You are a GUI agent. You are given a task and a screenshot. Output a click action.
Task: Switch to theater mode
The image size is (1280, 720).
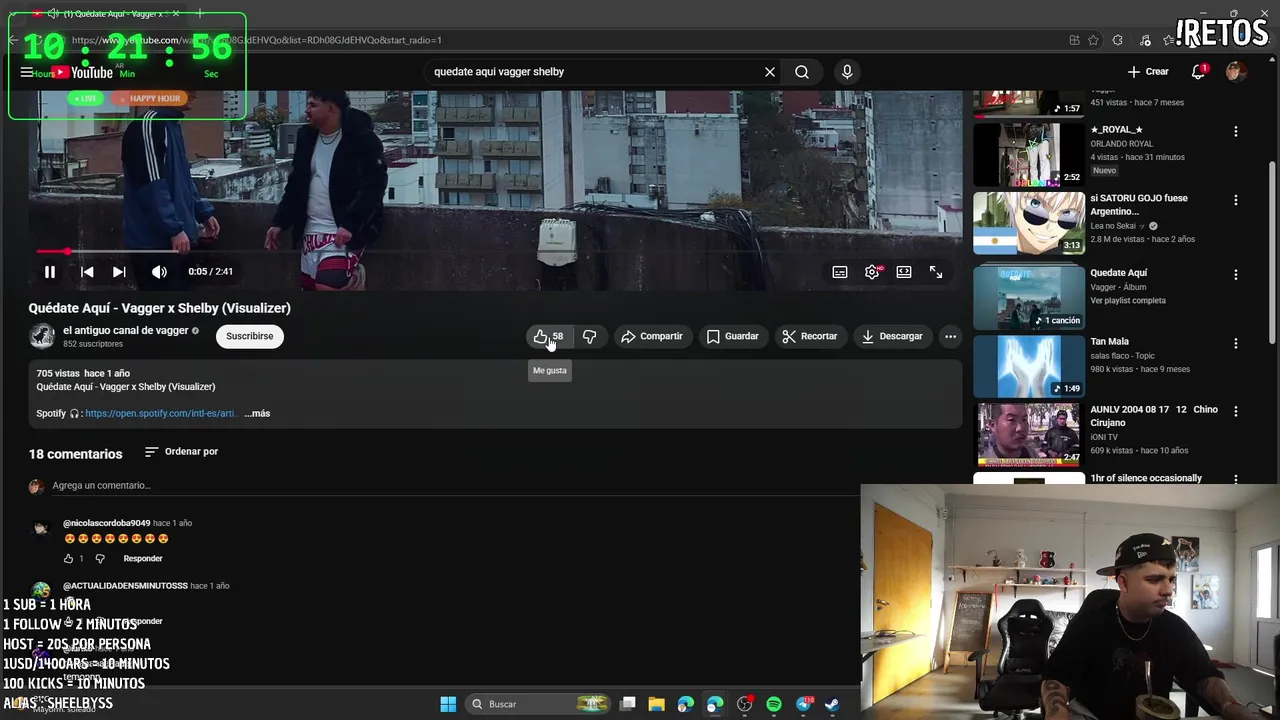tap(904, 272)
